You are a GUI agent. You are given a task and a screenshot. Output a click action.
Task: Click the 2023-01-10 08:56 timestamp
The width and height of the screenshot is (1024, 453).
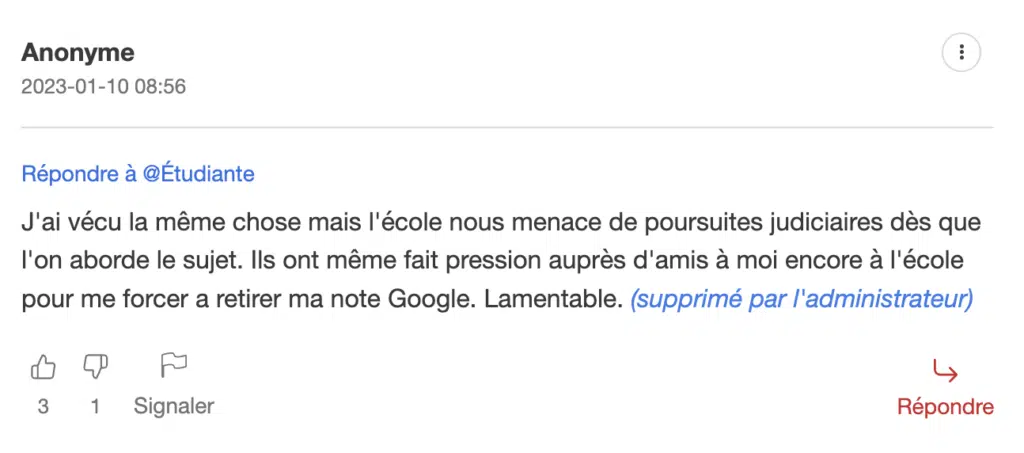click(103, 87)
